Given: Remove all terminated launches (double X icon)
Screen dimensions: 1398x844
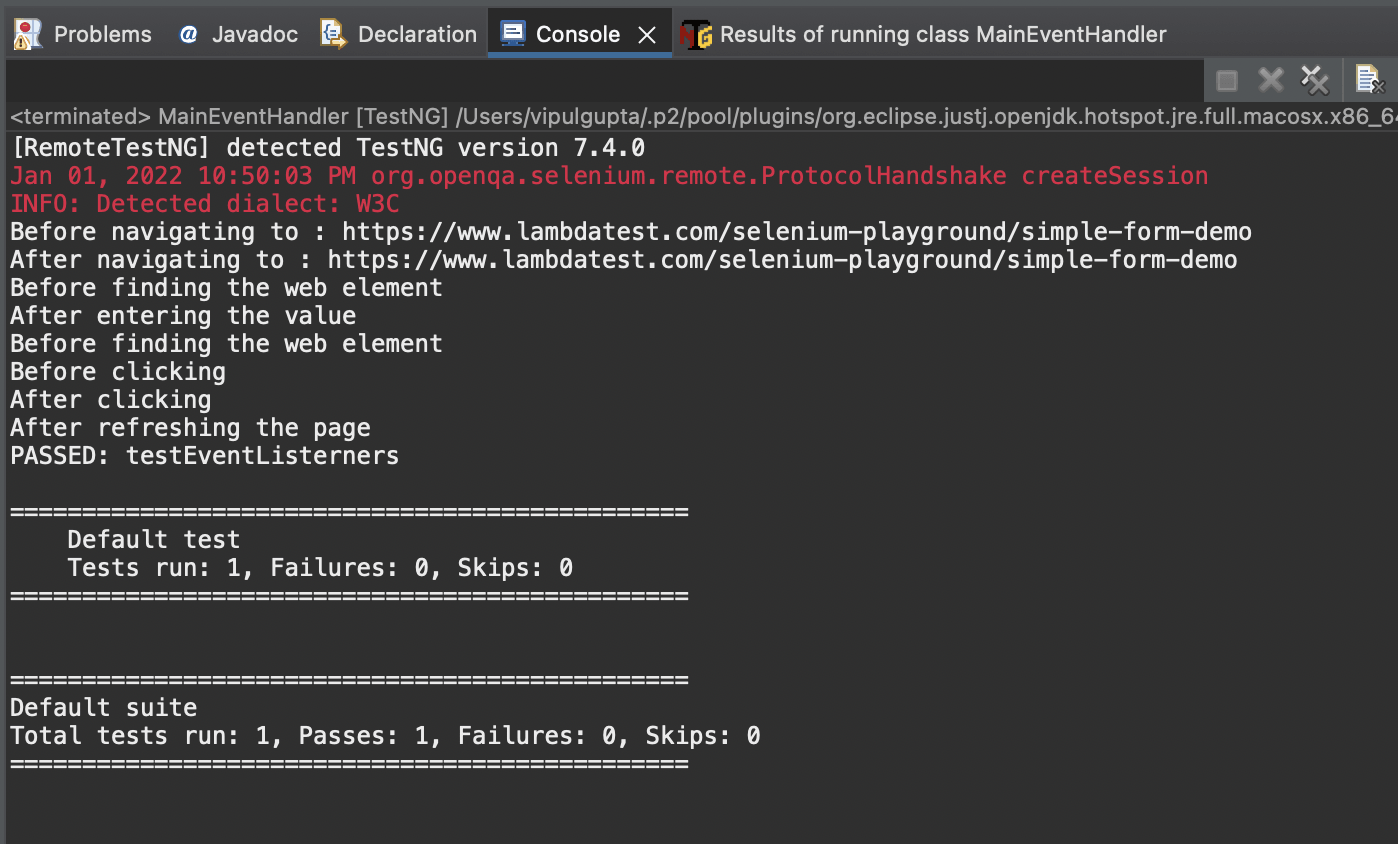Looking at the screenshot, I should click(1313, 80).
